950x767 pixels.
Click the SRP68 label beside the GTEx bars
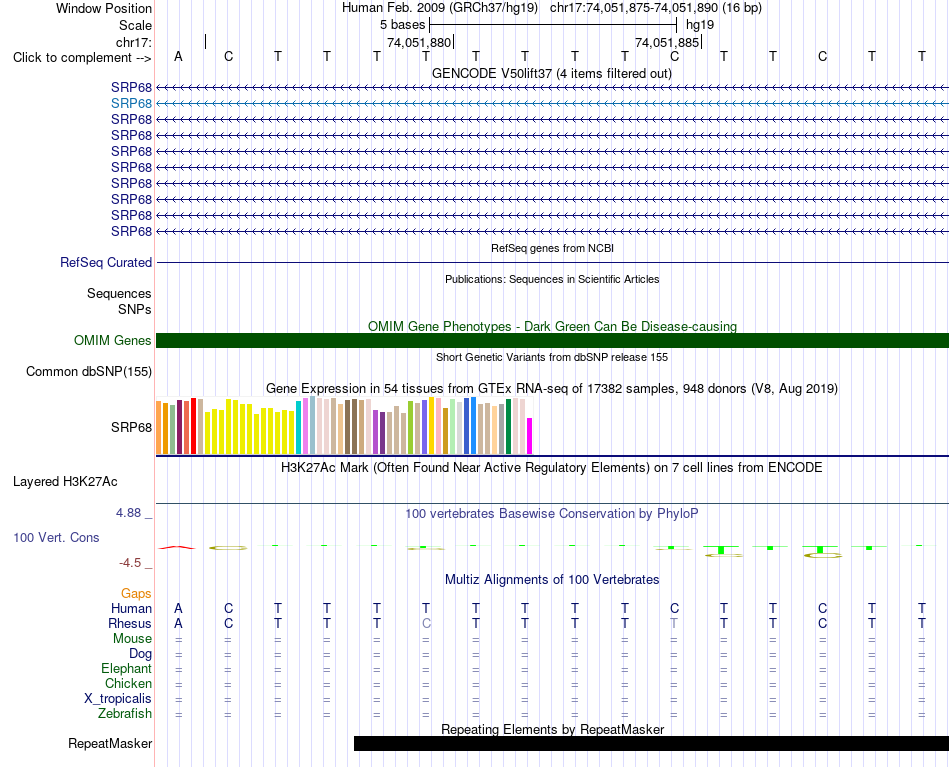click(131, 428)
